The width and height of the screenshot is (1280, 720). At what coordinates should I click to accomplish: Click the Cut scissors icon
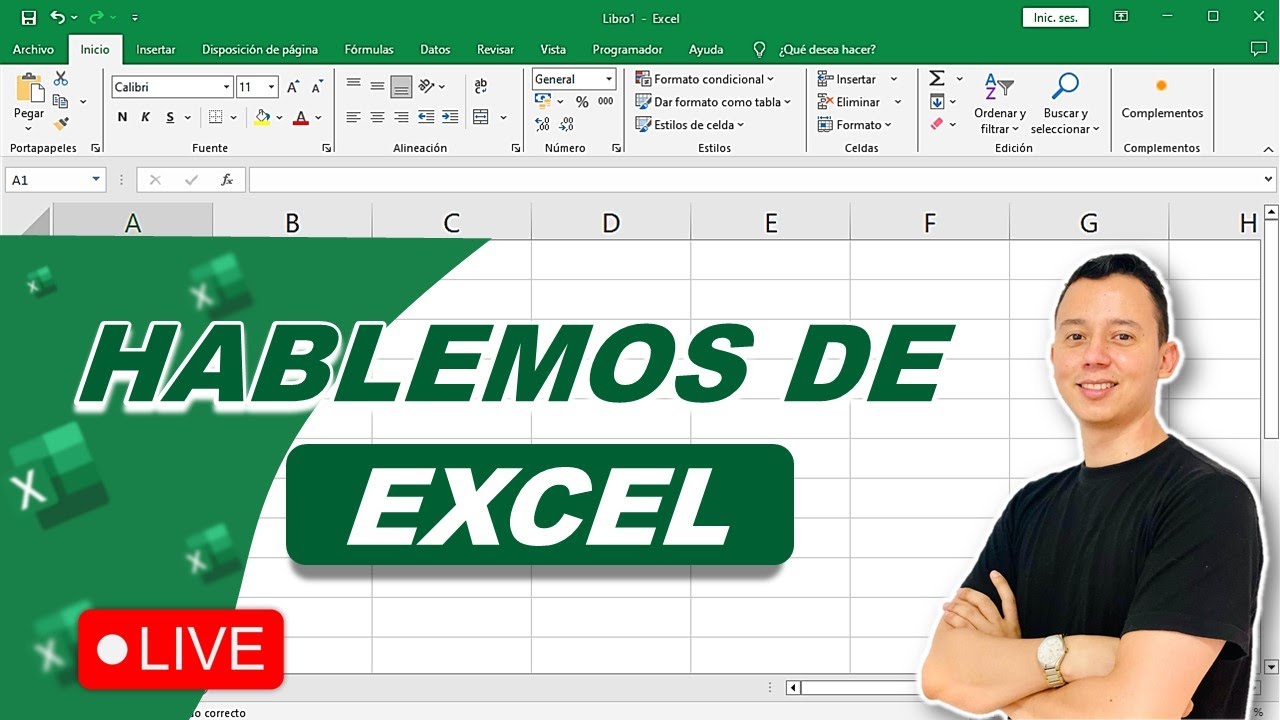point(61,79)
